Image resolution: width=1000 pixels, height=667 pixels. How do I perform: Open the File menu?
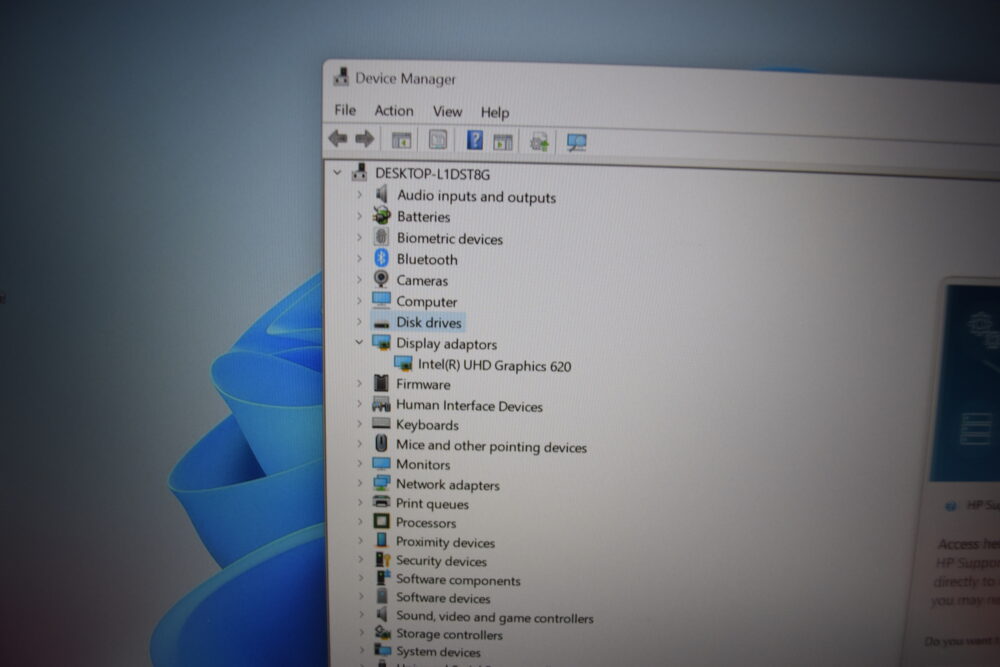[x=345, y=110]
